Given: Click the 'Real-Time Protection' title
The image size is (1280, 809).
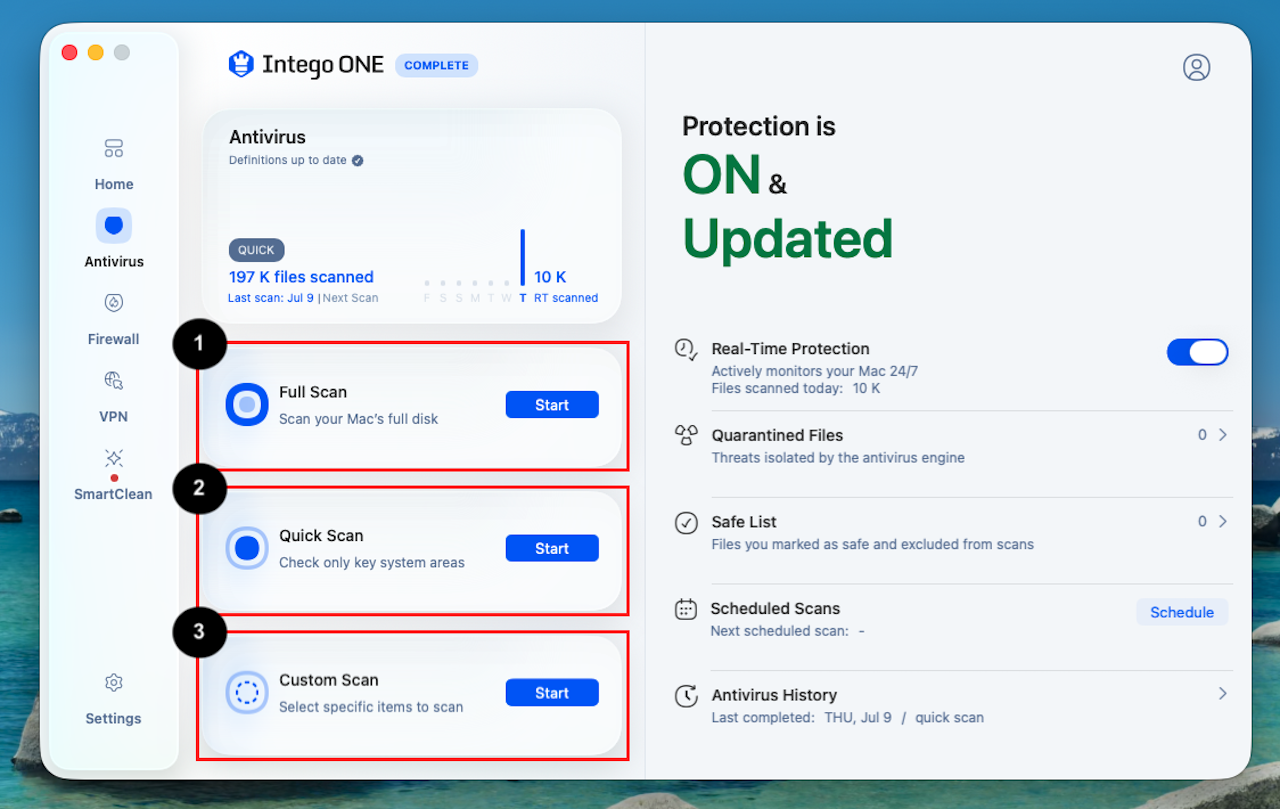Looking at the screenshot, I should click(790, 349).
